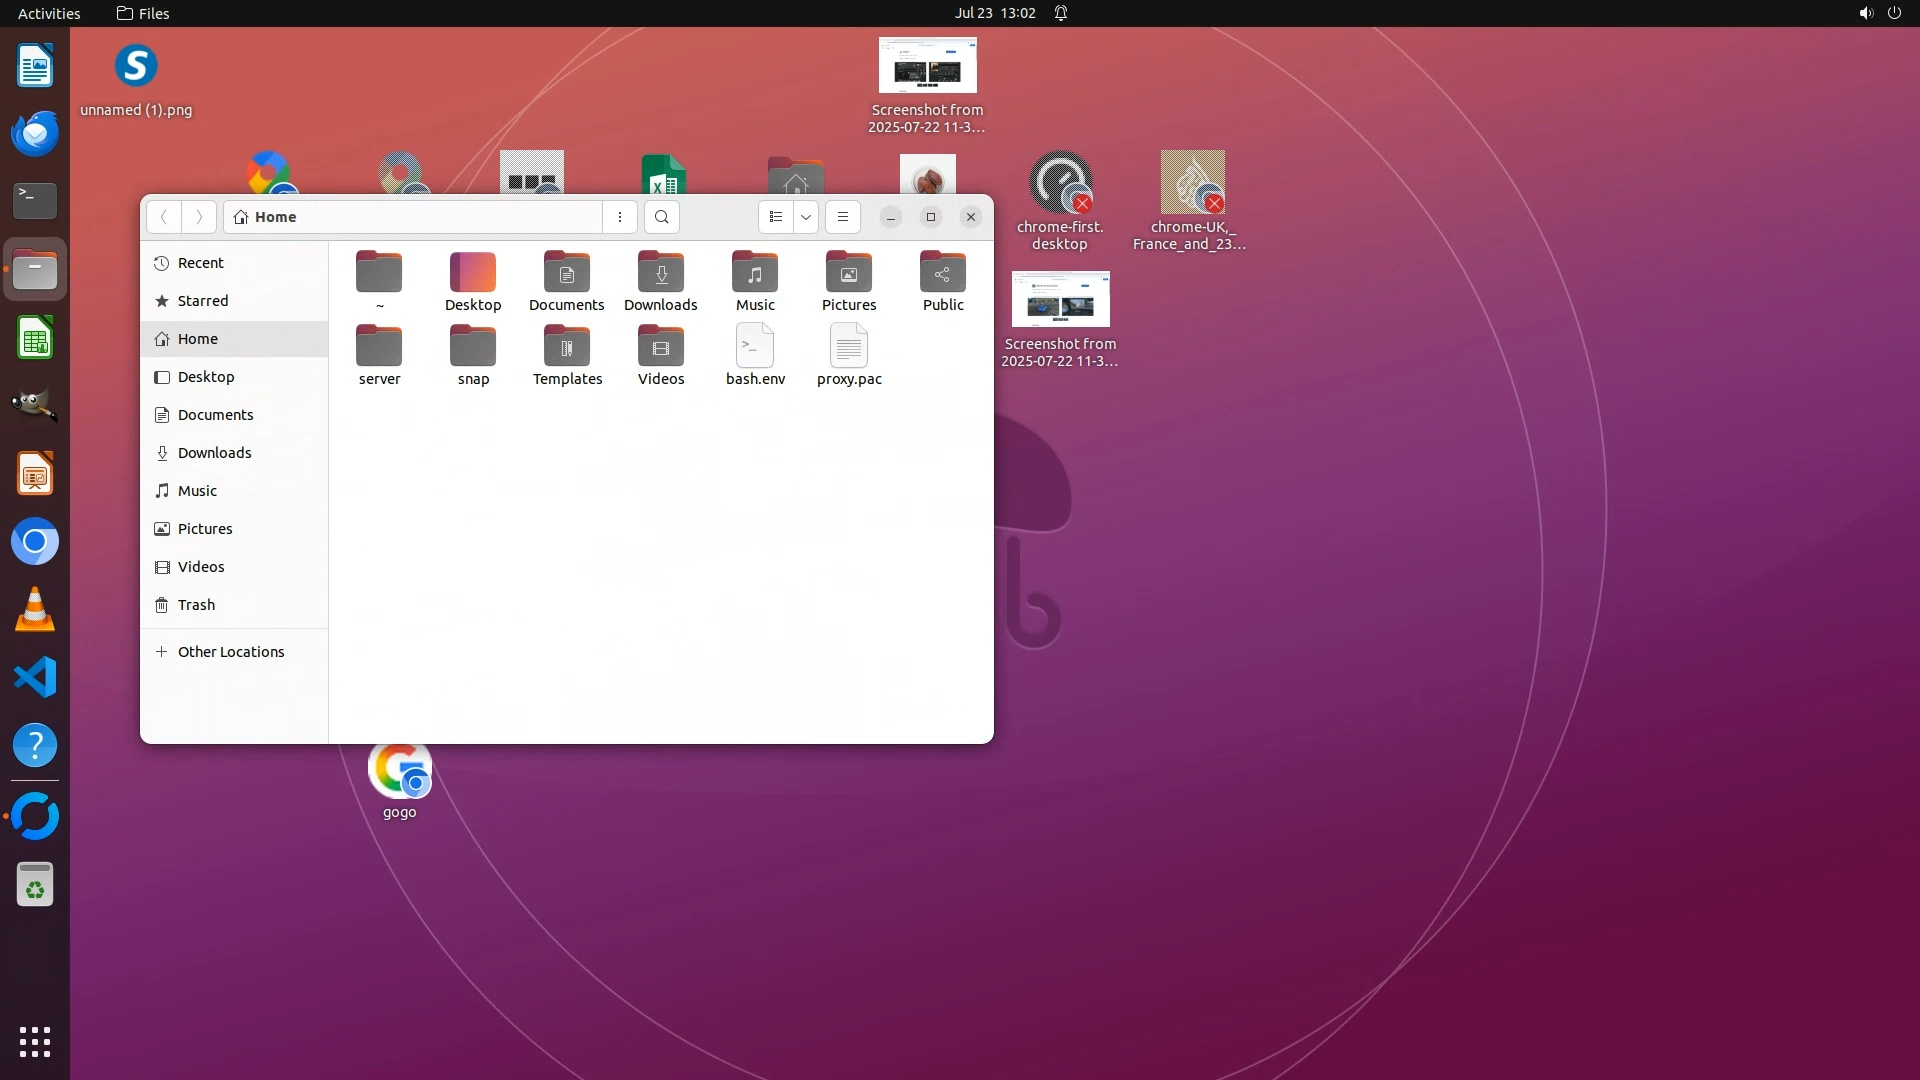Viewport: 1920px width, 1080px height.
Task: Go back with the back arrow
Action: point(164,217)
